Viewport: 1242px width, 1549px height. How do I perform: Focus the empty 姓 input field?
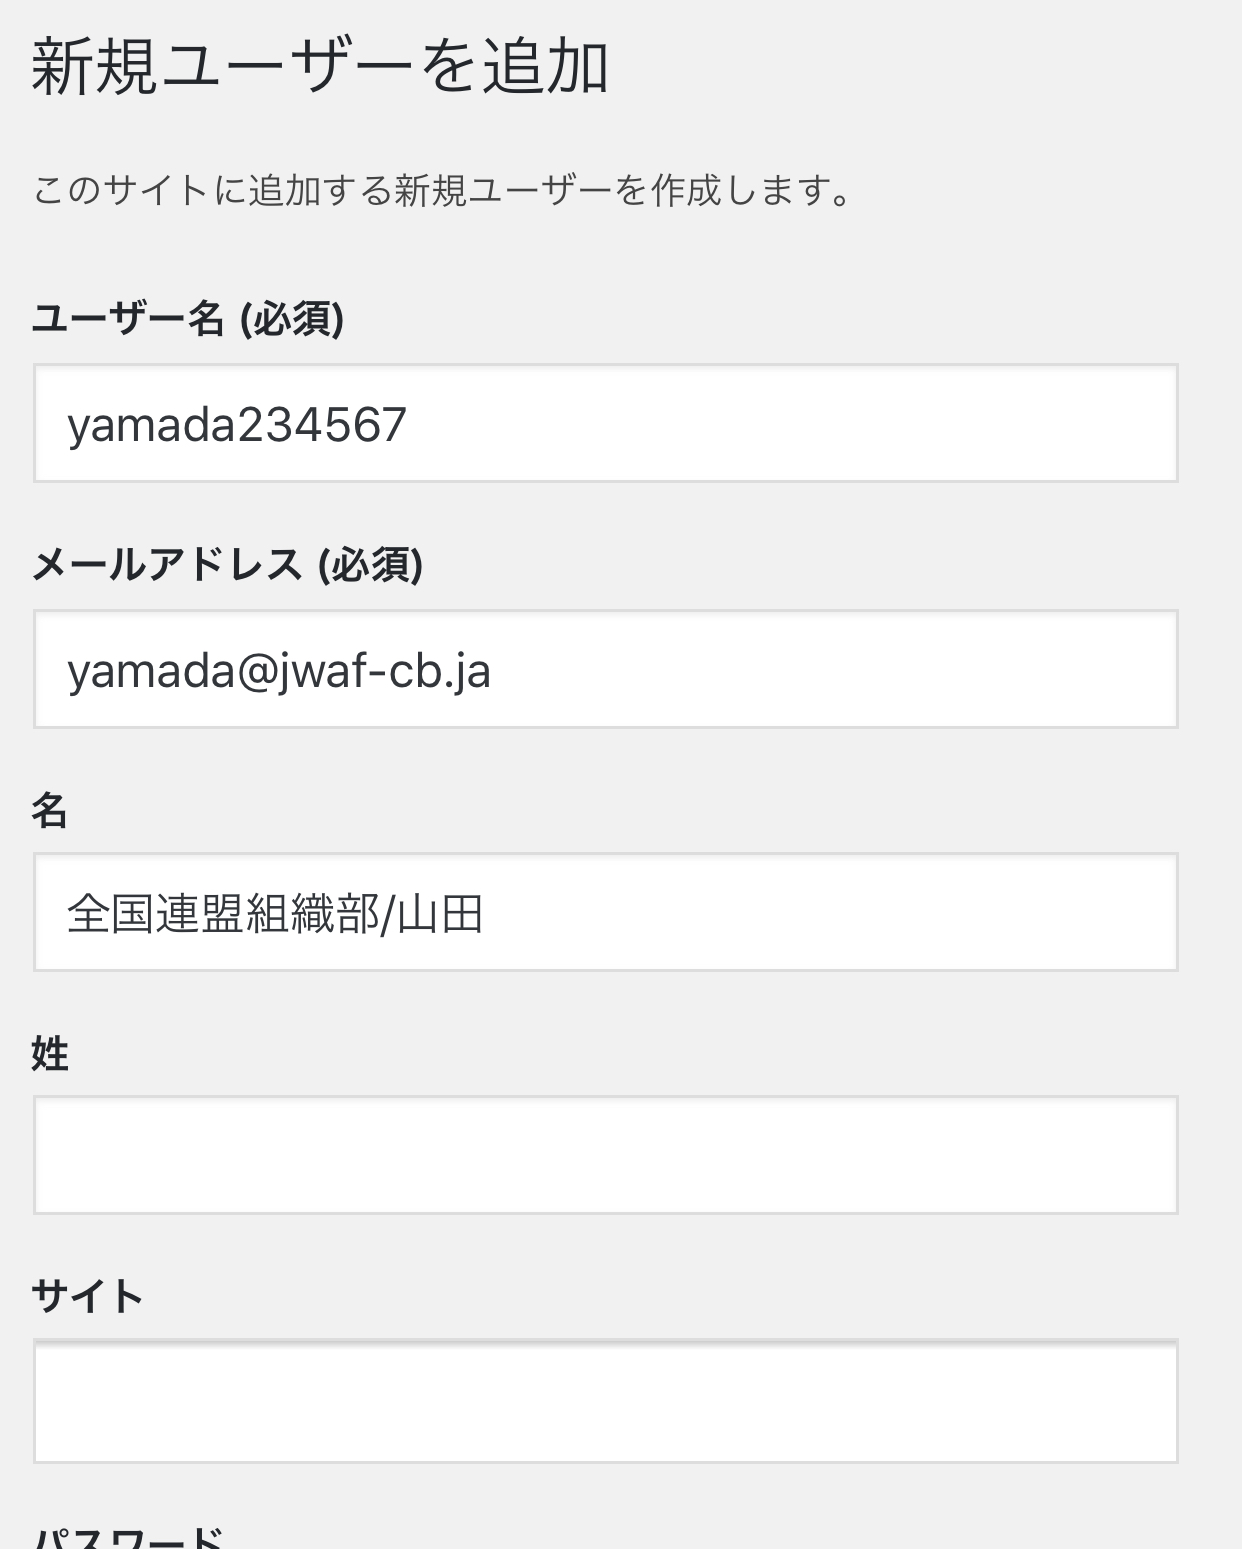[605, 1155]
